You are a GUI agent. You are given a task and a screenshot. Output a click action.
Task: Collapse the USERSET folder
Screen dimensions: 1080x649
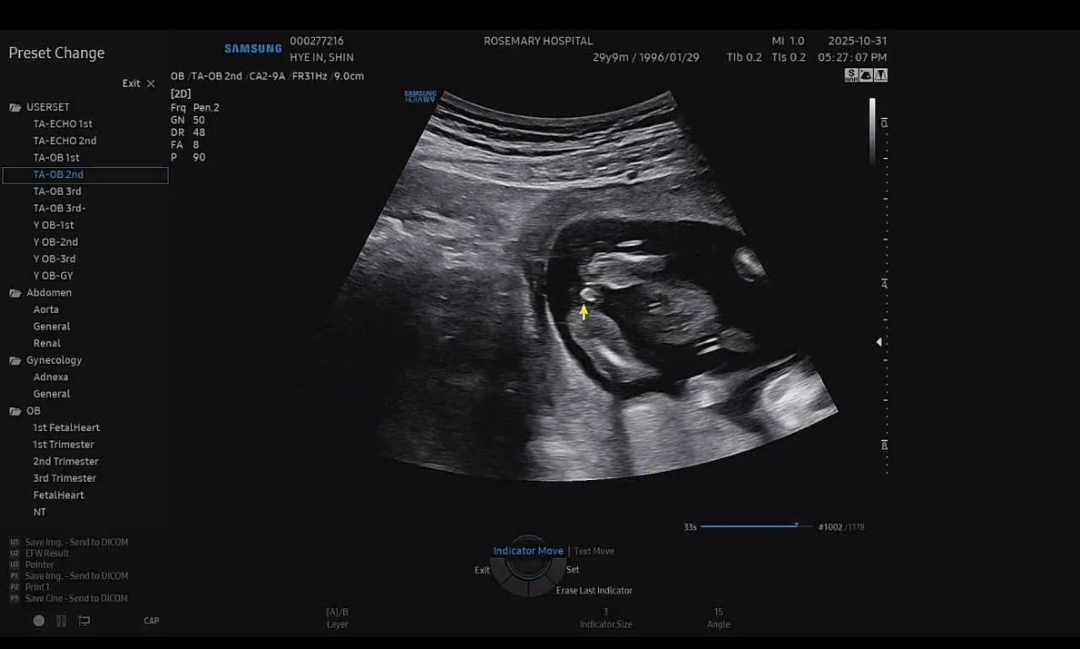(16, 107)
